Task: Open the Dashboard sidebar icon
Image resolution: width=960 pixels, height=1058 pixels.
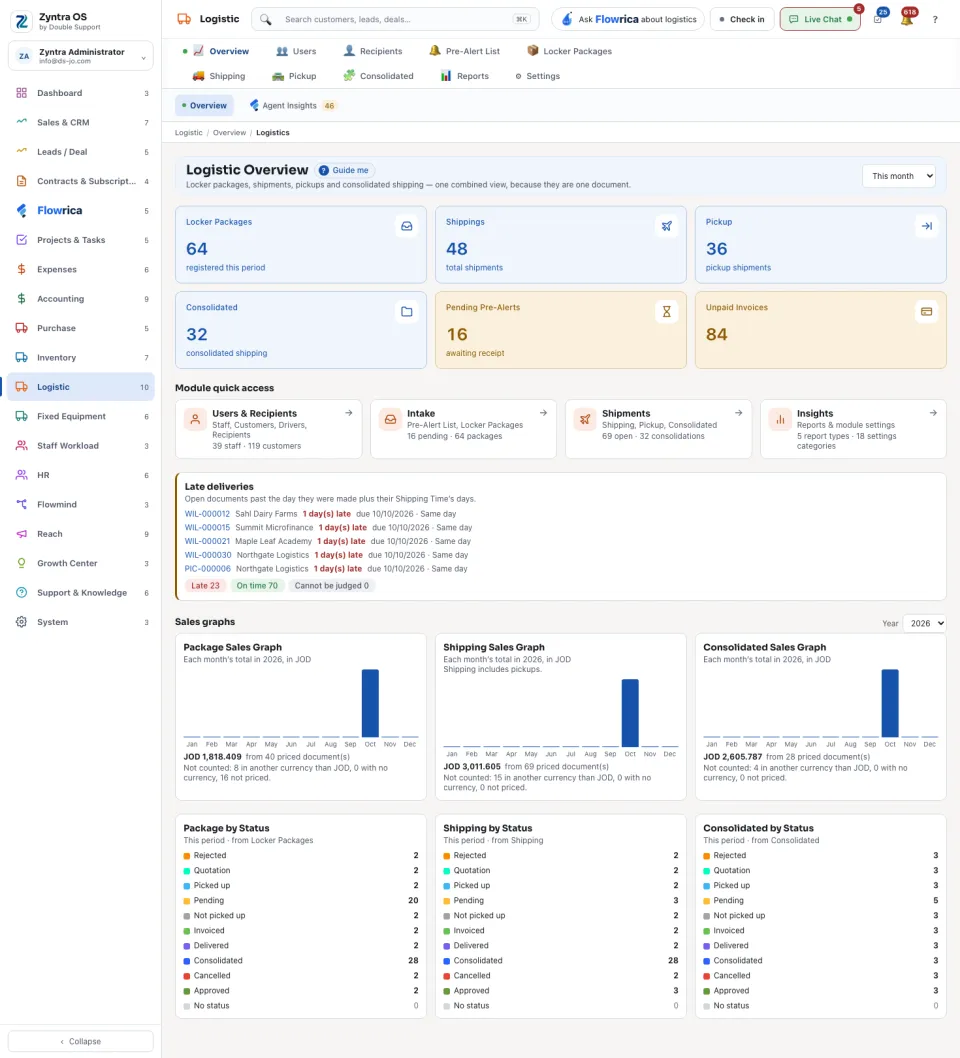Action: pos(22,93)
